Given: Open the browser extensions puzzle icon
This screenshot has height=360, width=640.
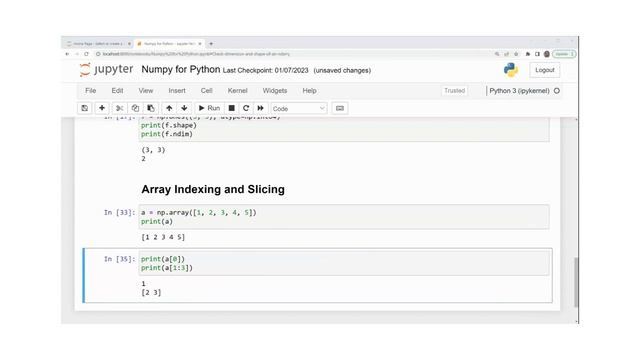Looking at the screenshot, I should 528,54.
